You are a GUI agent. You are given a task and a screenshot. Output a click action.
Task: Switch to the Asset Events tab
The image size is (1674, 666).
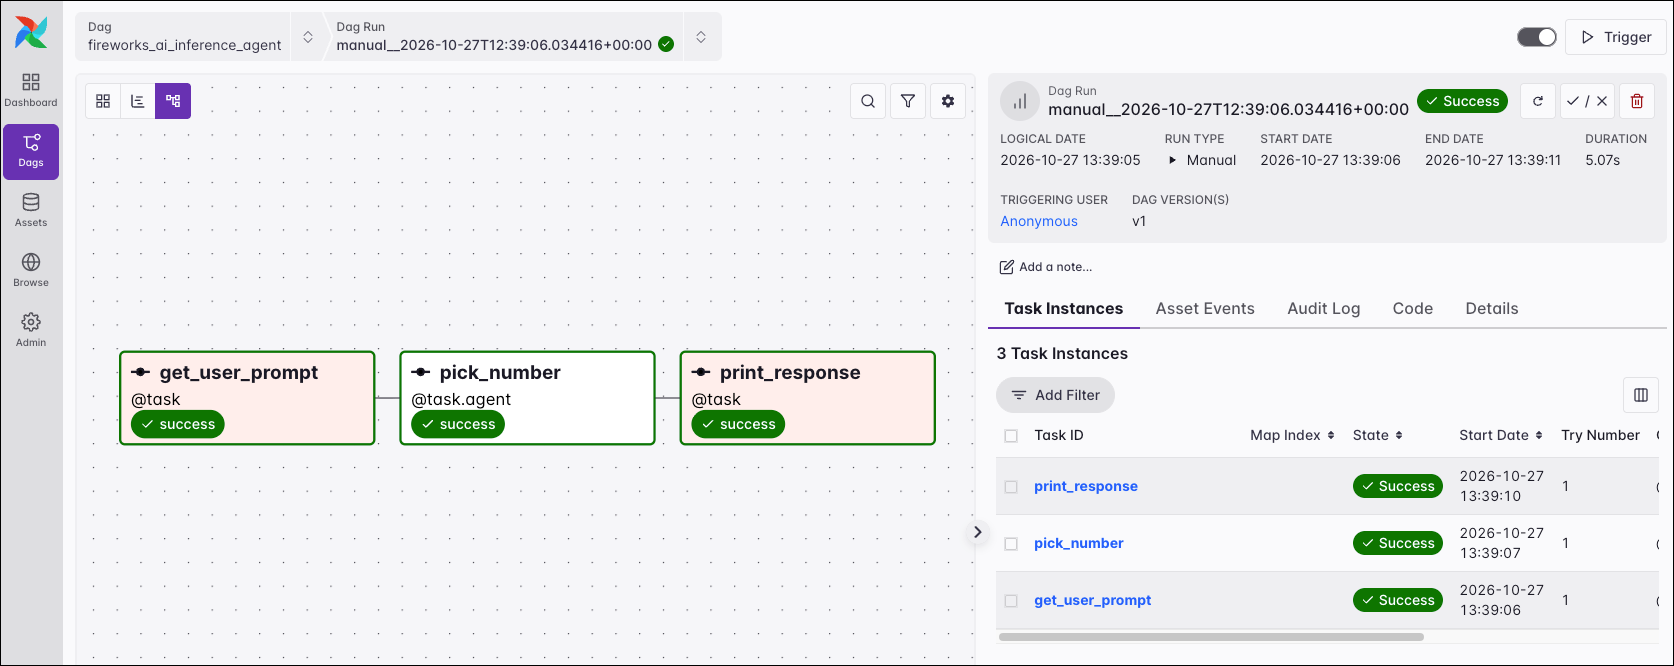coord(1205,308)
